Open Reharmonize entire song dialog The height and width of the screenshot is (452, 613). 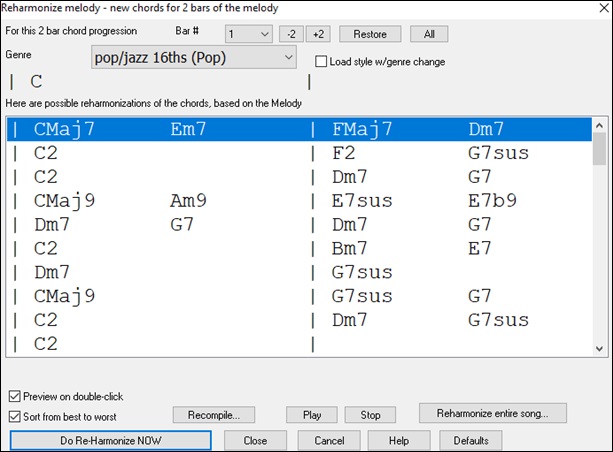(x=493, y=413)
